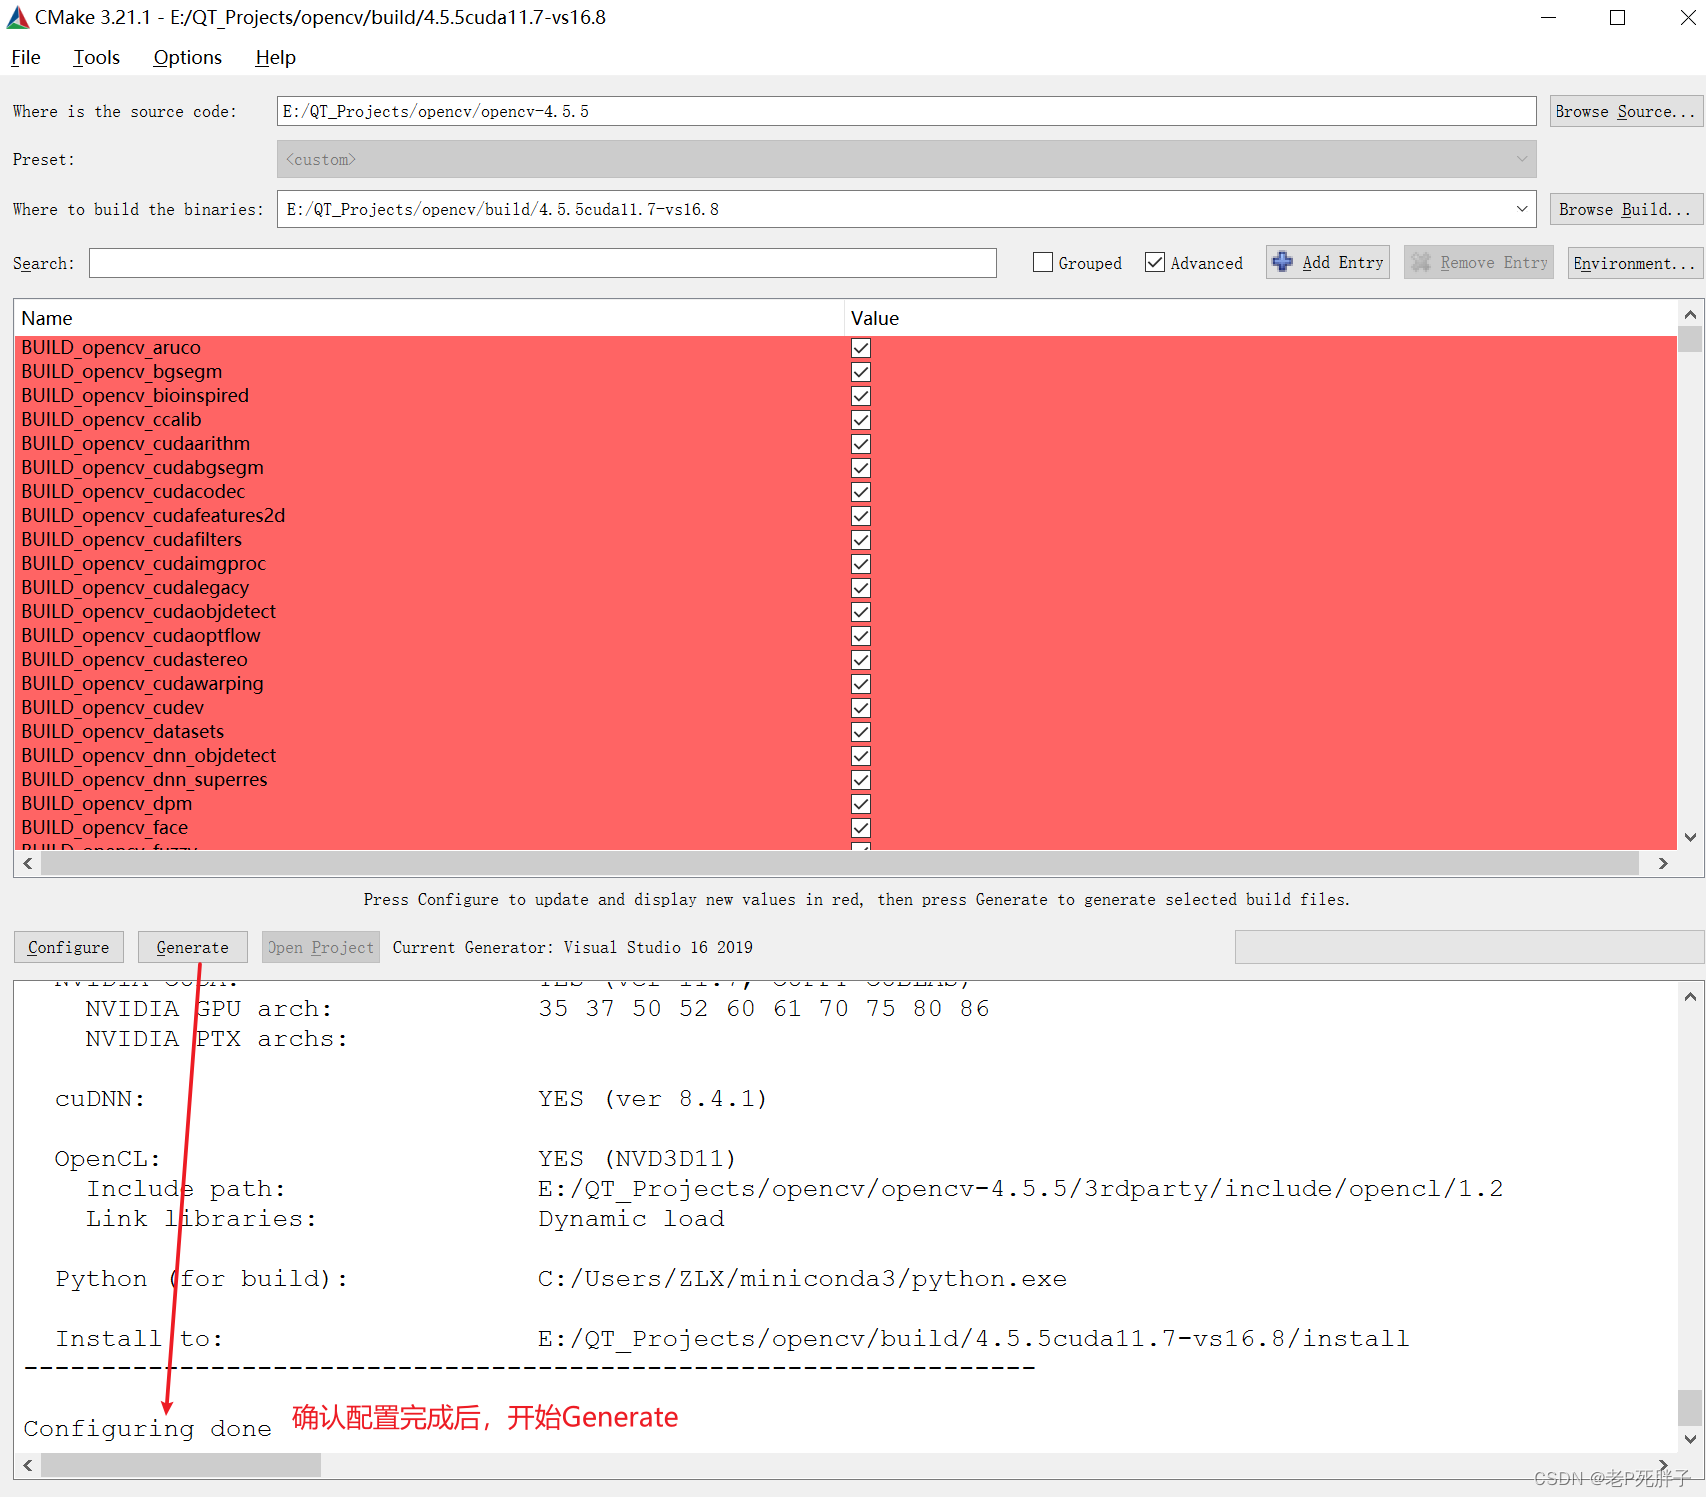This screenshot has width=1706, height=1497.
Task: Enable the Grouped checkbox
Action: 1042,262
